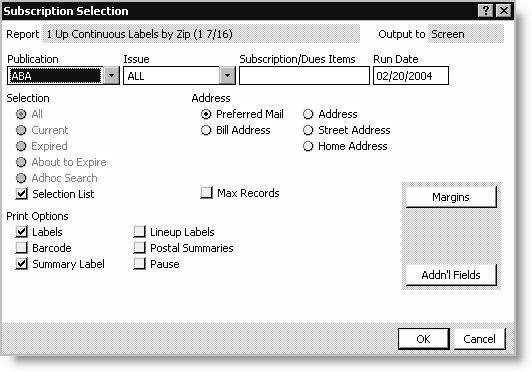The height and width of the screenshot is (372, 532).
Task: Choose the Home Address radio button
Action: (308, 146)
